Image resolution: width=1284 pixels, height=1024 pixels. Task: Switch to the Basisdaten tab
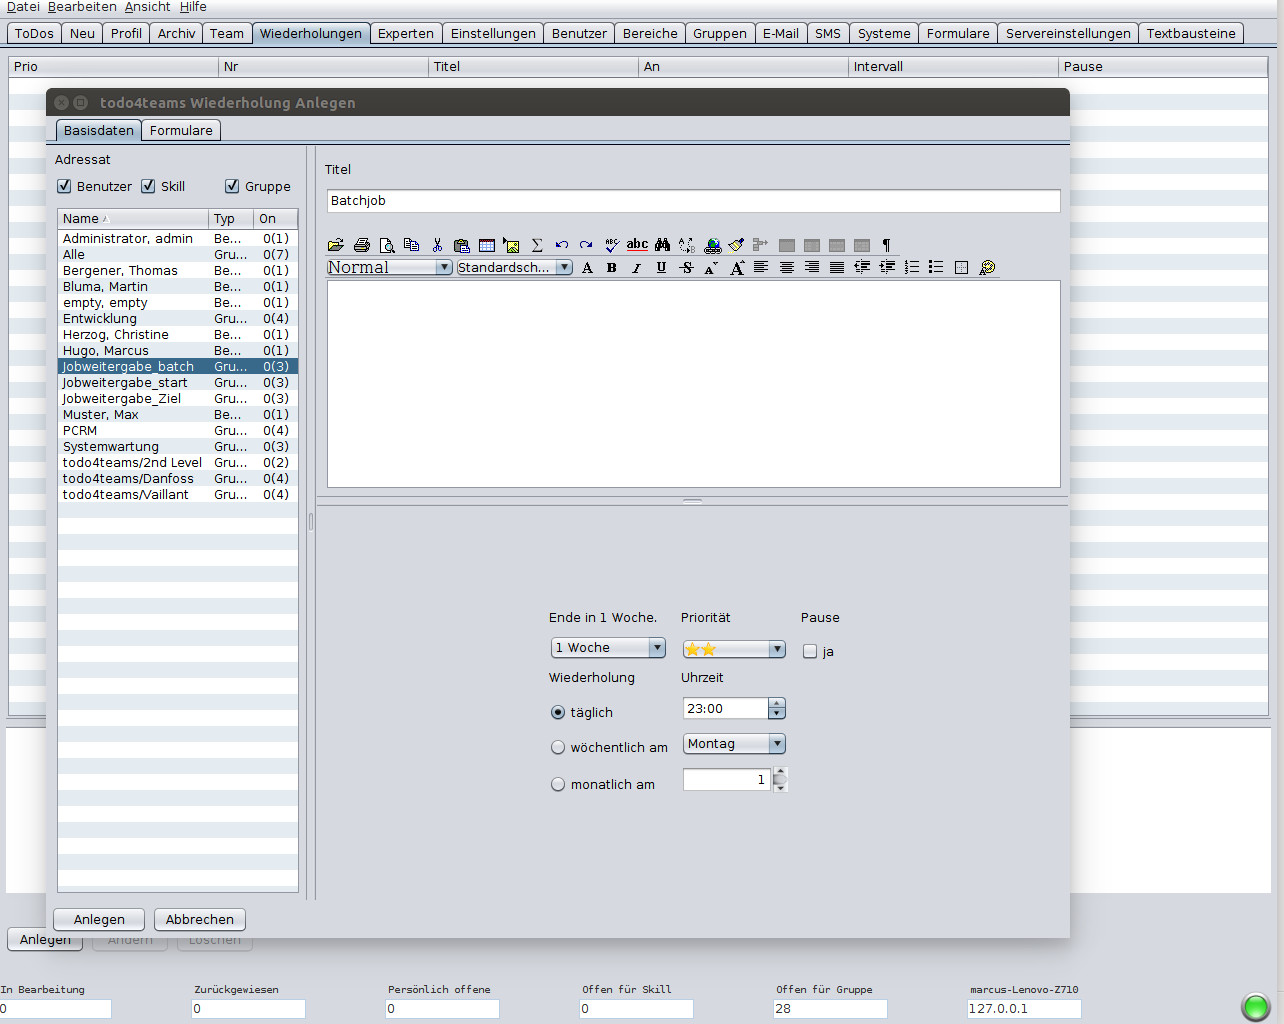pos(98,131)
